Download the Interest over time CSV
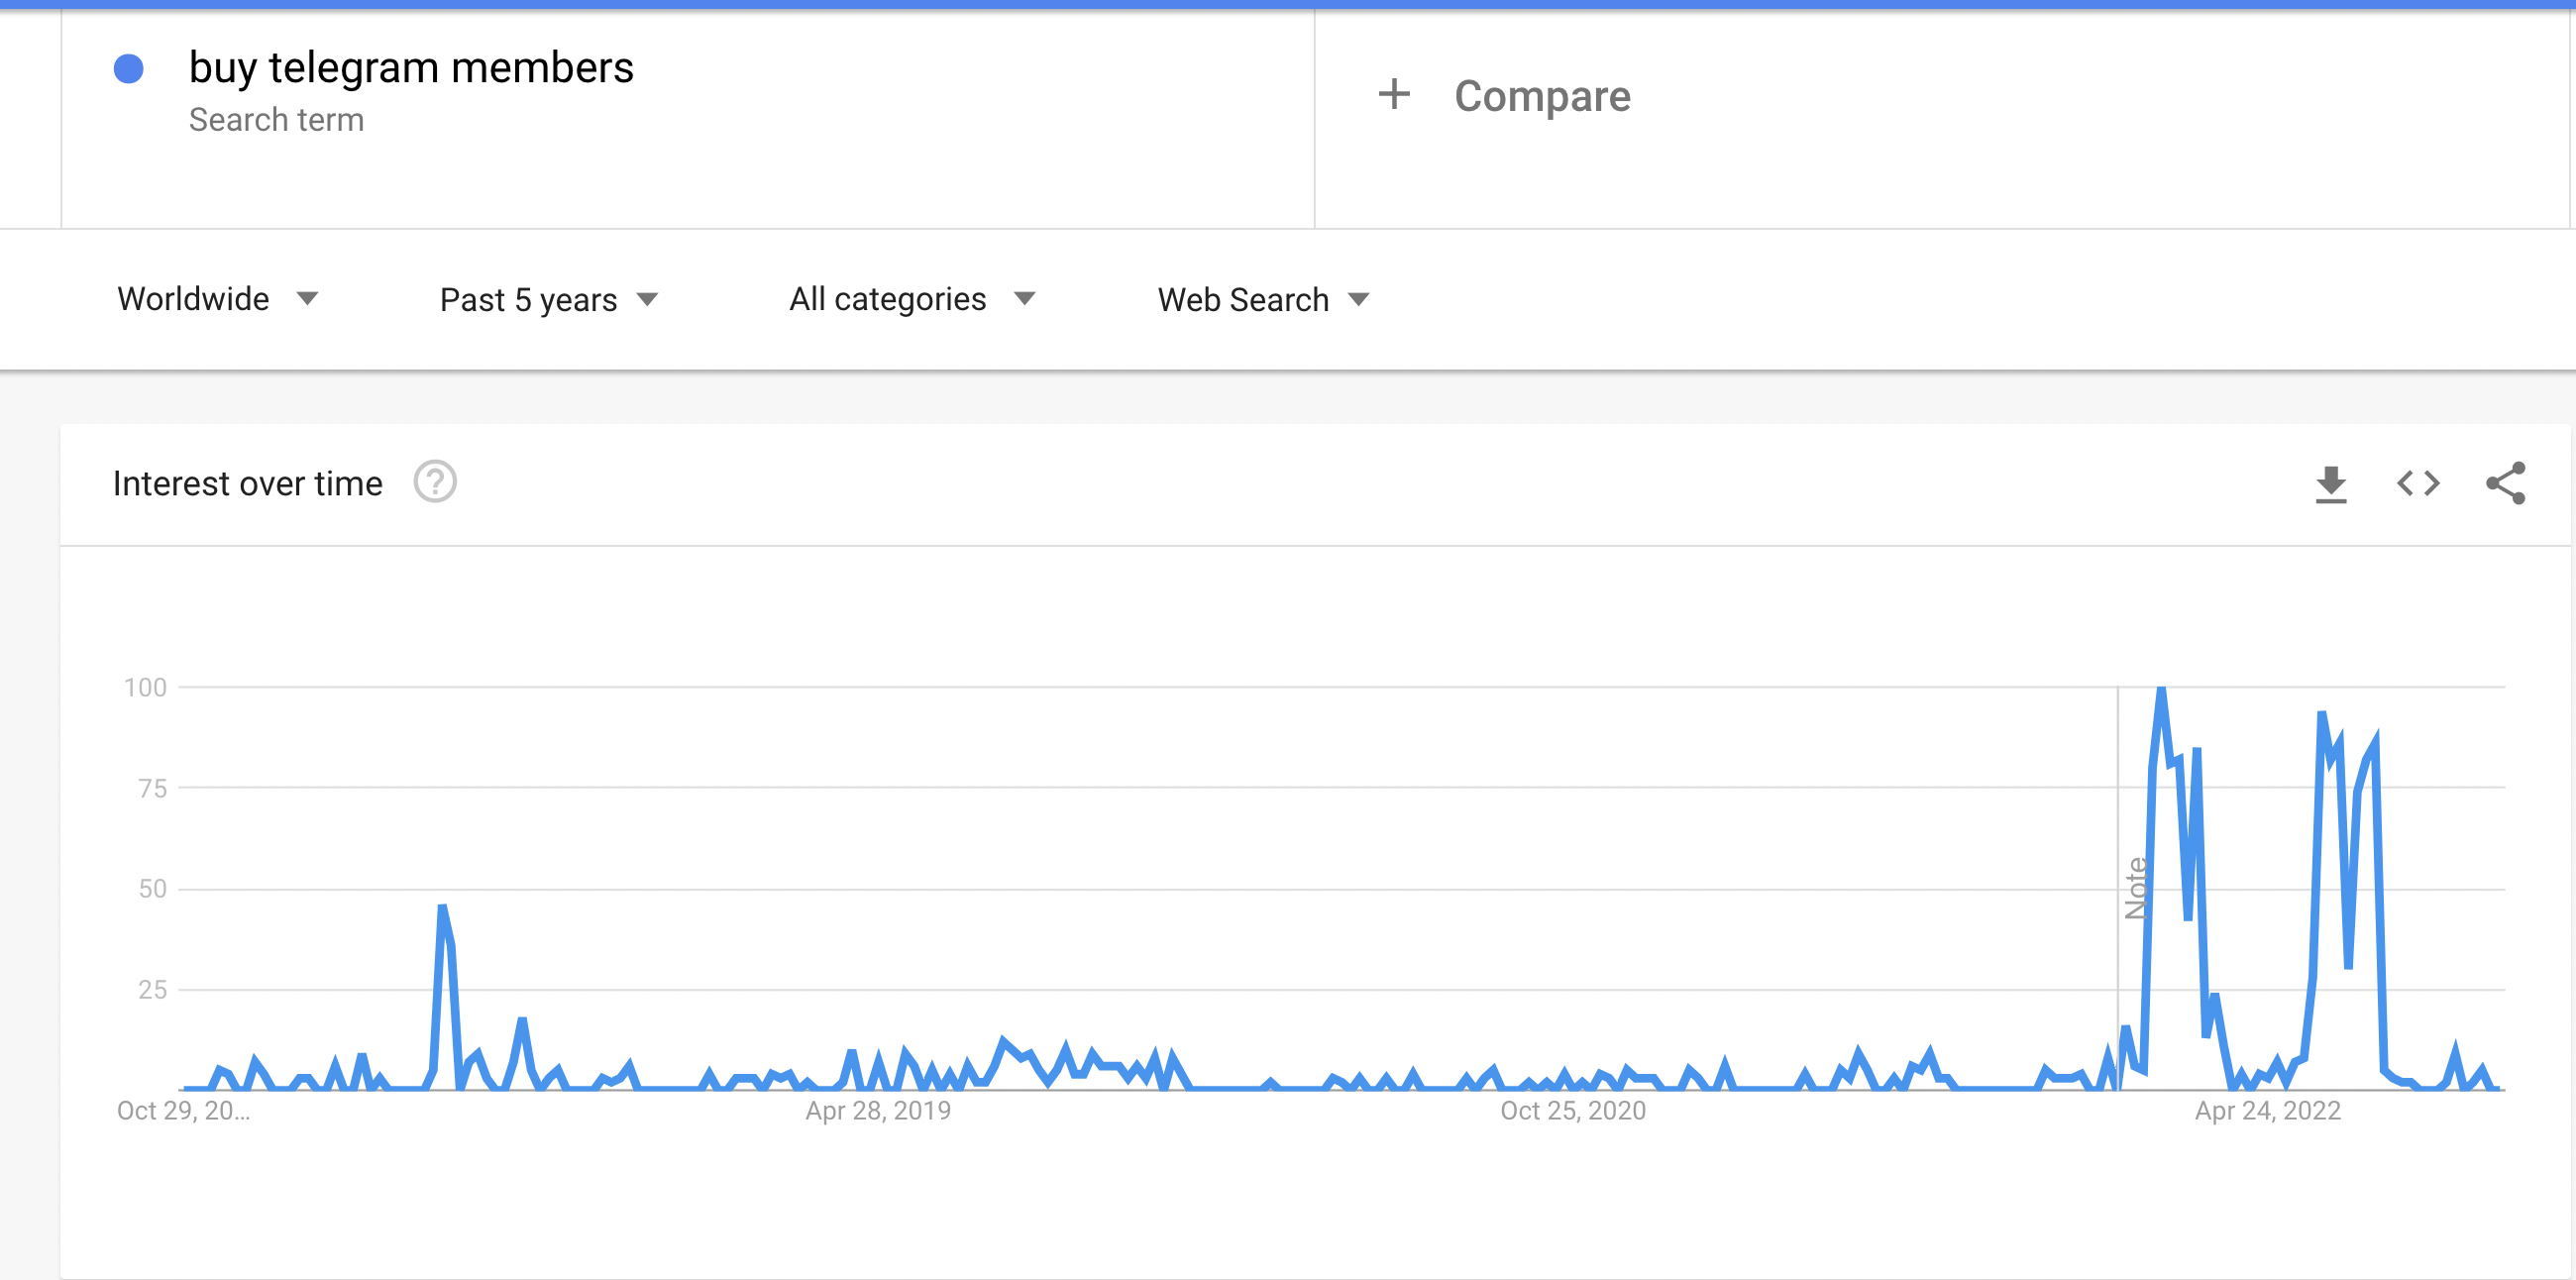This screenshot has width=2576, height=1280. pos(2331,484)
